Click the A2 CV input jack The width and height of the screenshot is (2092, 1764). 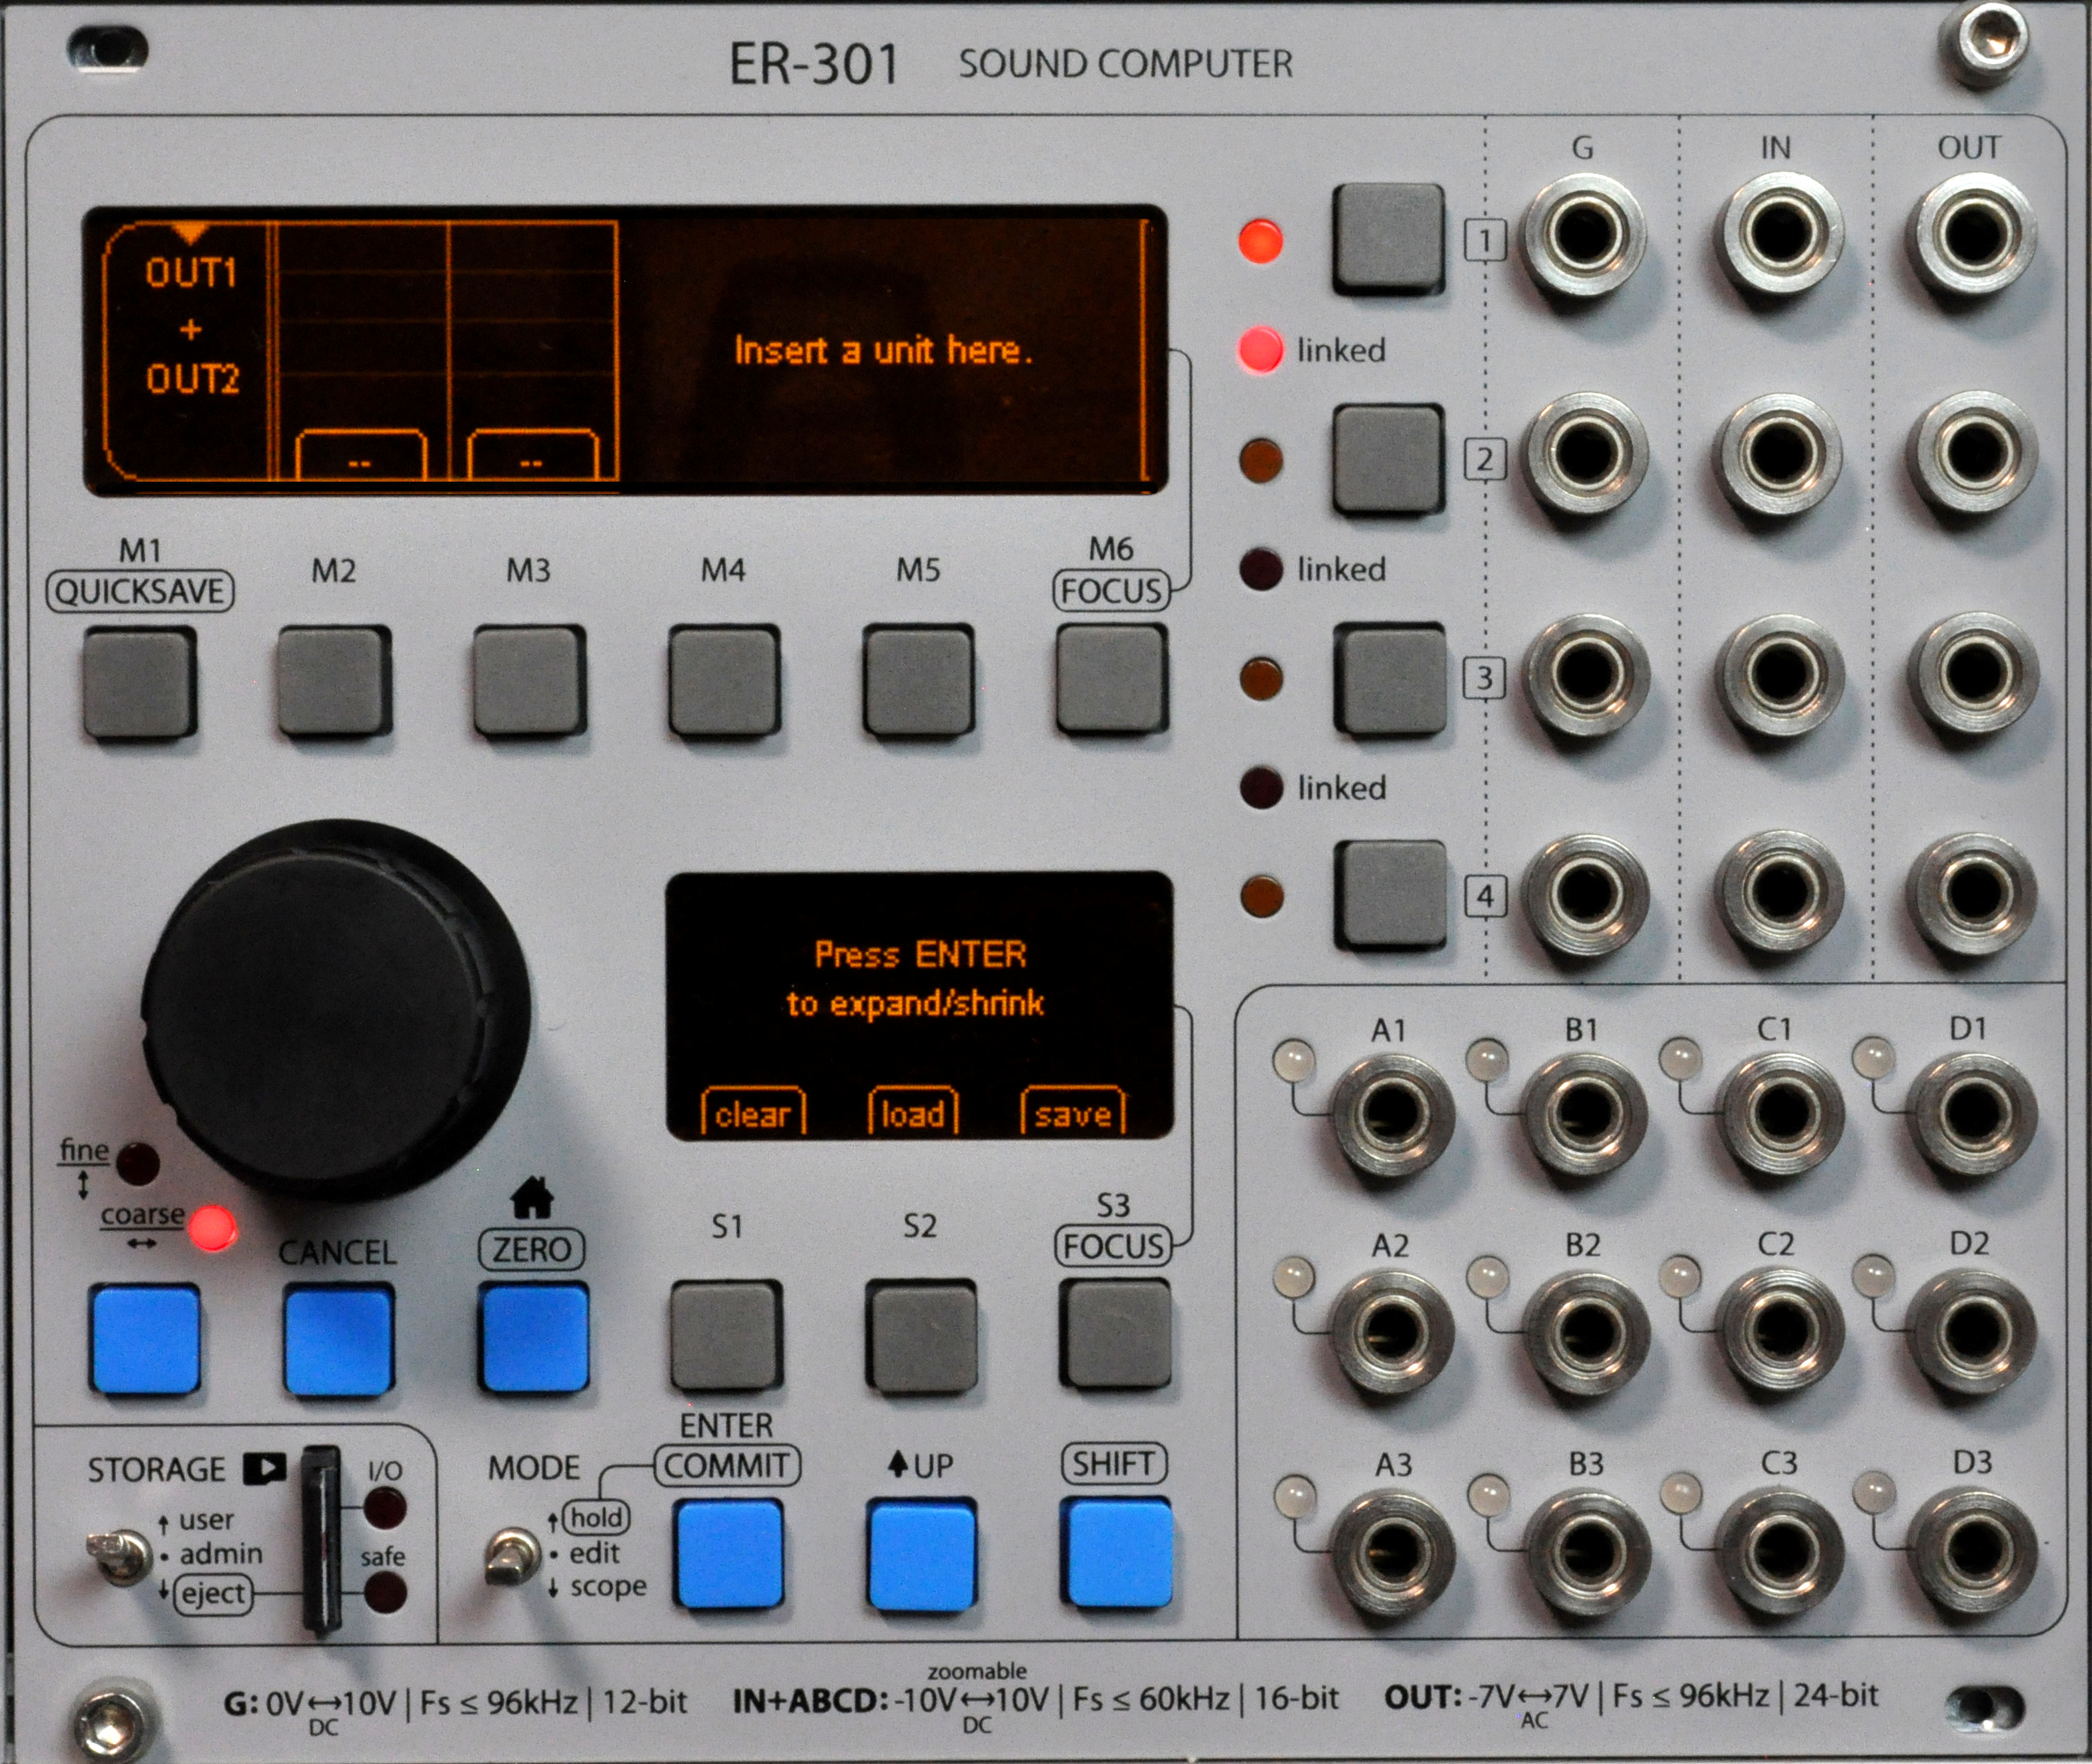tap(1392, 1332)
